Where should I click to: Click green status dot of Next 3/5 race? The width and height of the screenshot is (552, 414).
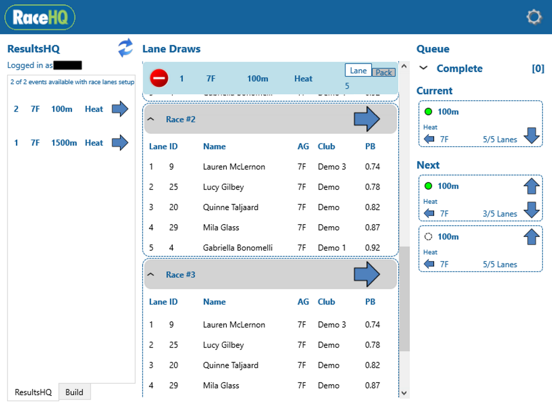pos(428,186)
